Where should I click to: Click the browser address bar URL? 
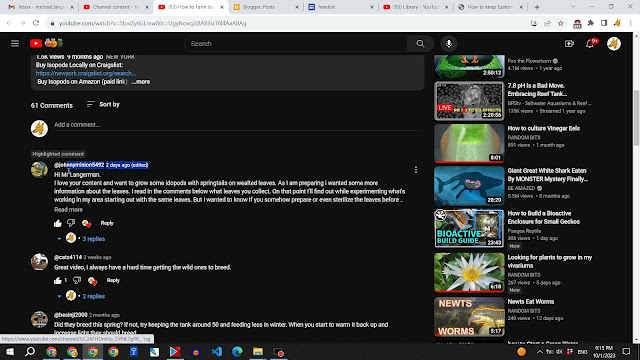pyautogui.click(x=153, y=23)
